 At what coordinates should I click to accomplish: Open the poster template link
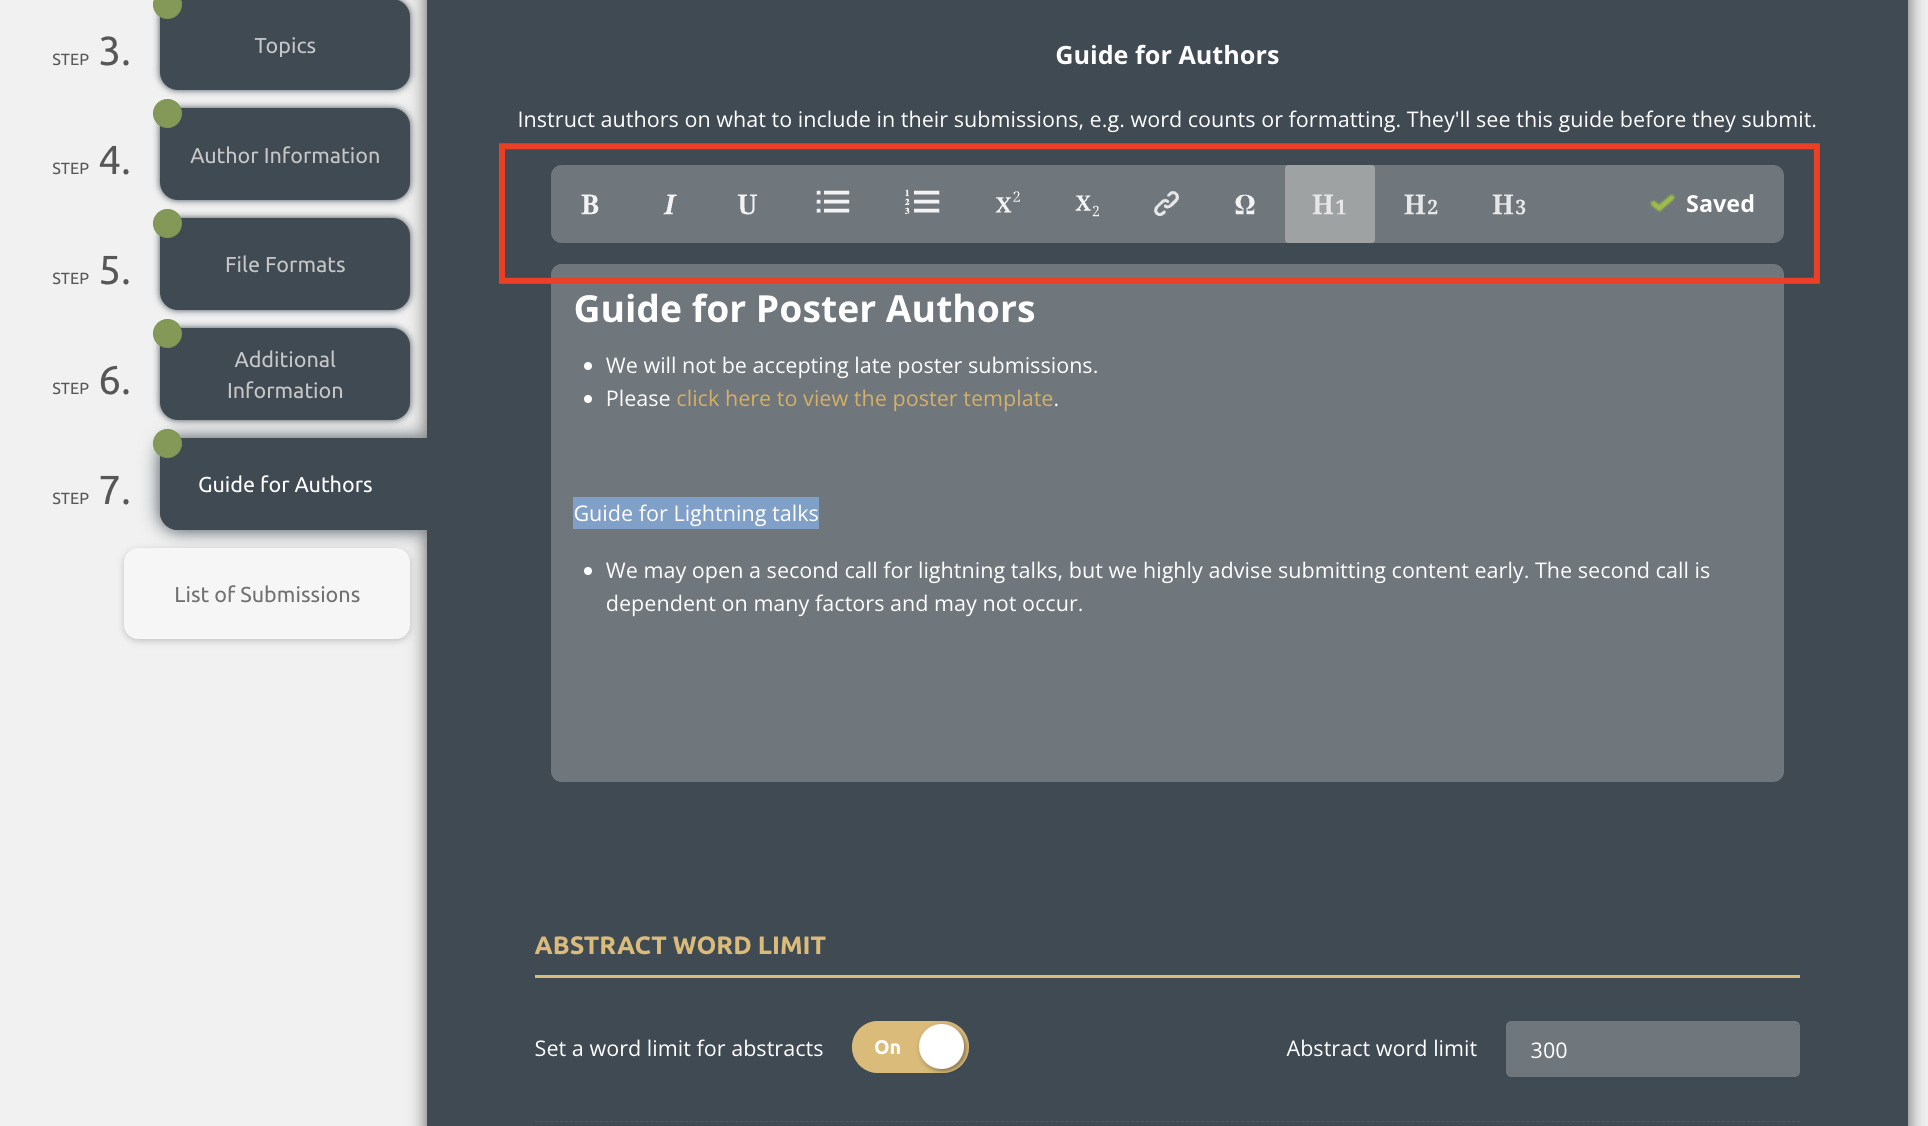864,398
